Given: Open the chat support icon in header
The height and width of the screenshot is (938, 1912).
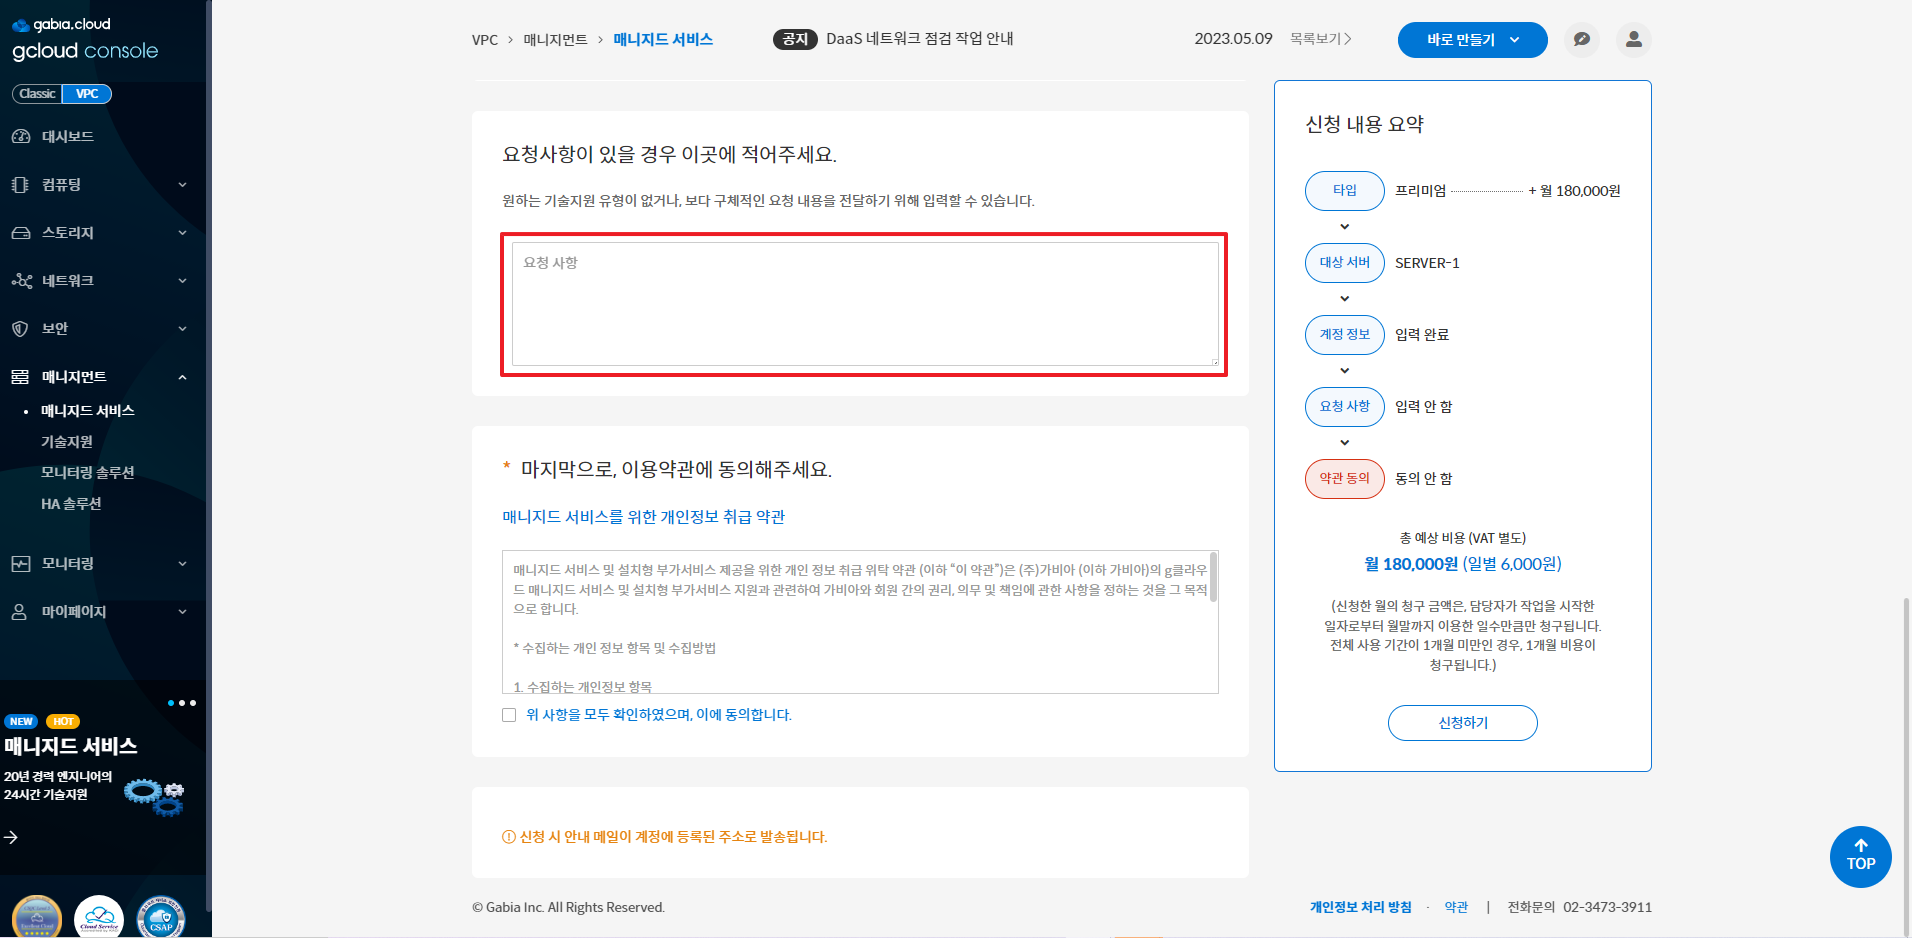Looking at the screenshot, I should [1582, 39].
